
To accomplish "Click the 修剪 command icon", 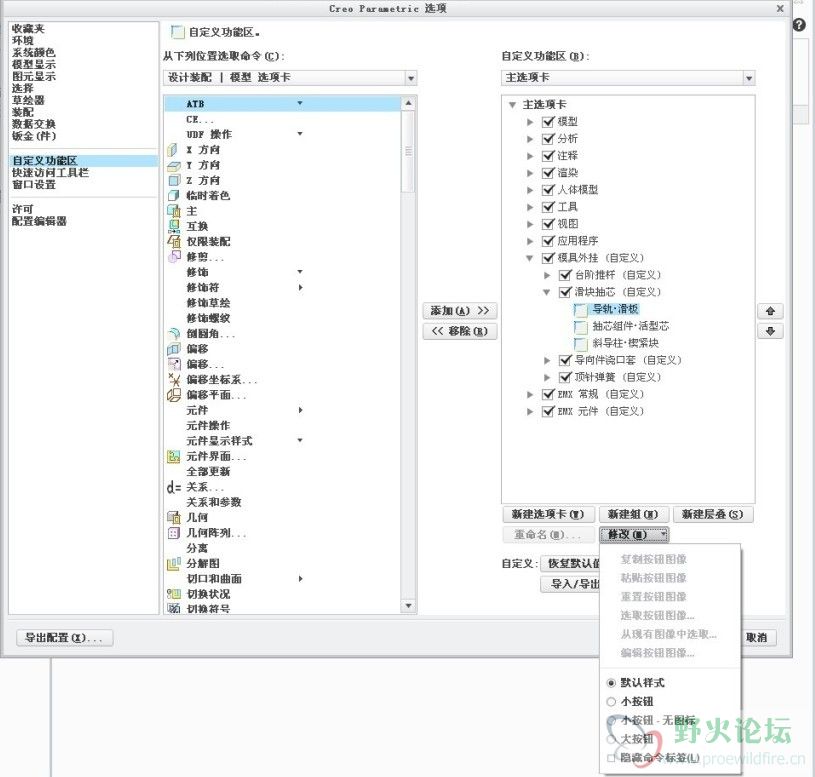I will tap(174, 257).
